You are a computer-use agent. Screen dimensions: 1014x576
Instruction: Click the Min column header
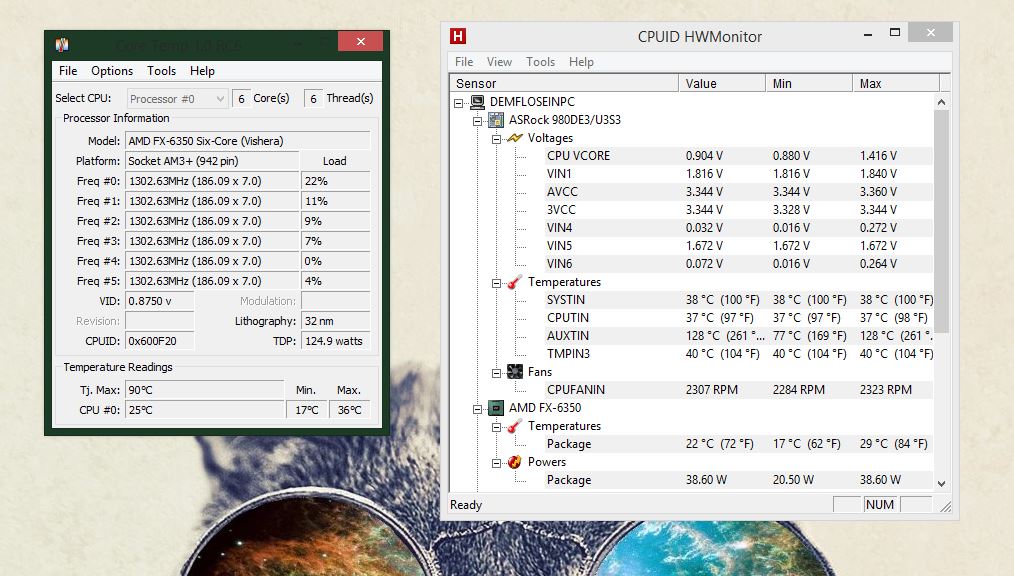coord(809,83)
